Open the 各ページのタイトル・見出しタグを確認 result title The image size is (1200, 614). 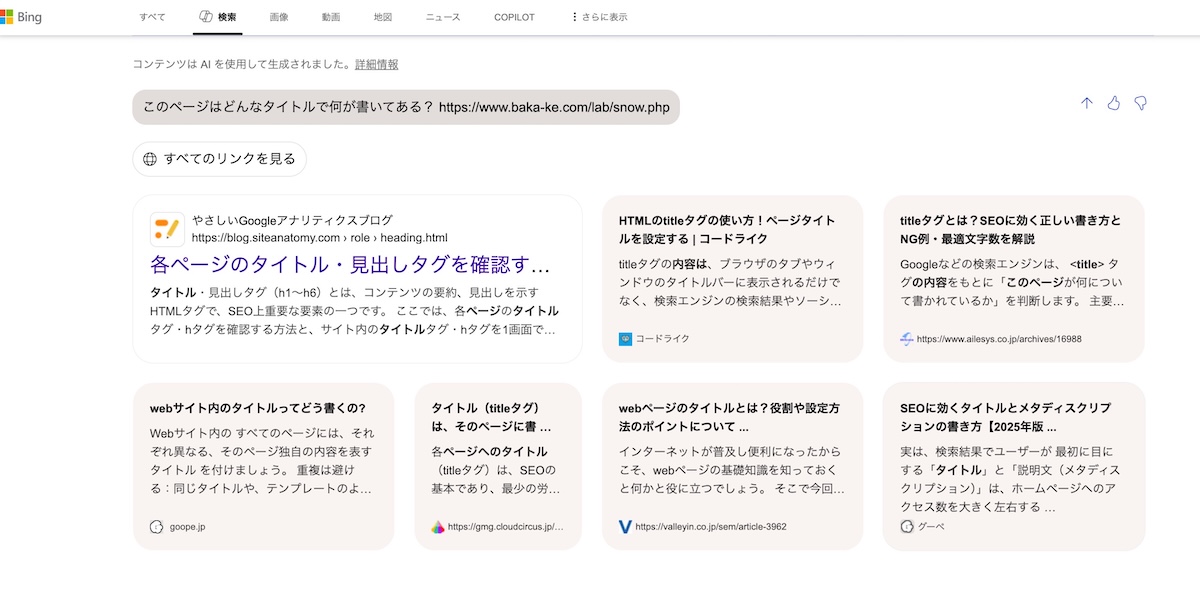[350, 265]
